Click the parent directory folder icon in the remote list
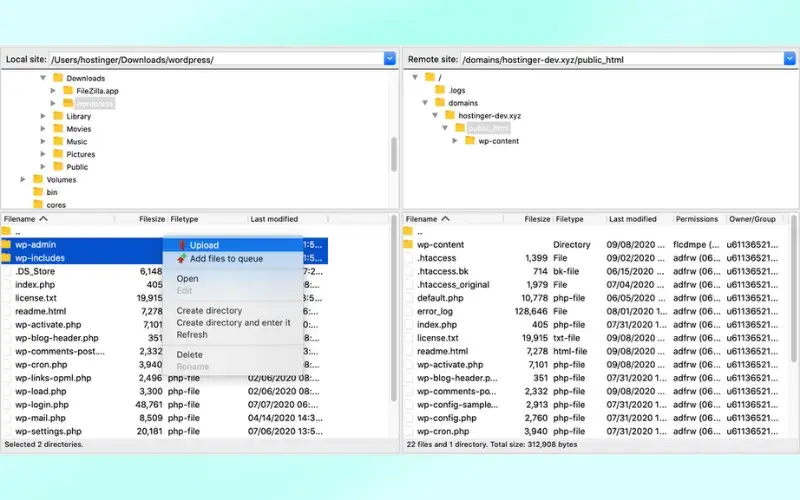800x500 pixels. click(x=408, y=231)
